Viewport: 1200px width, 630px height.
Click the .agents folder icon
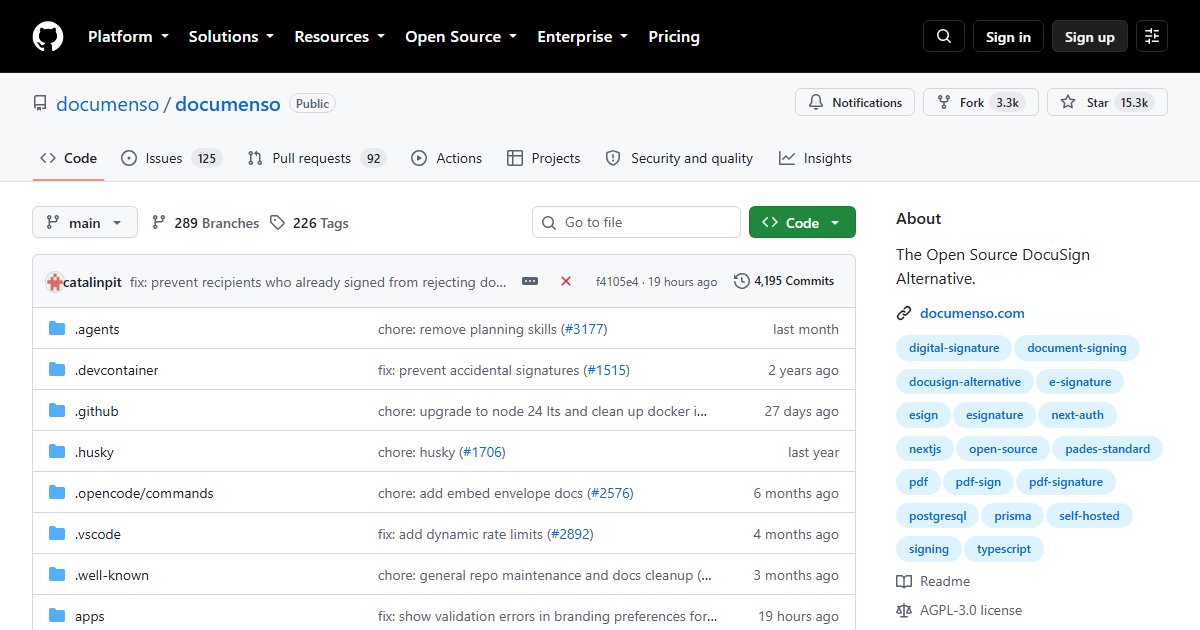pyautogui.click(x=57, y=329)
